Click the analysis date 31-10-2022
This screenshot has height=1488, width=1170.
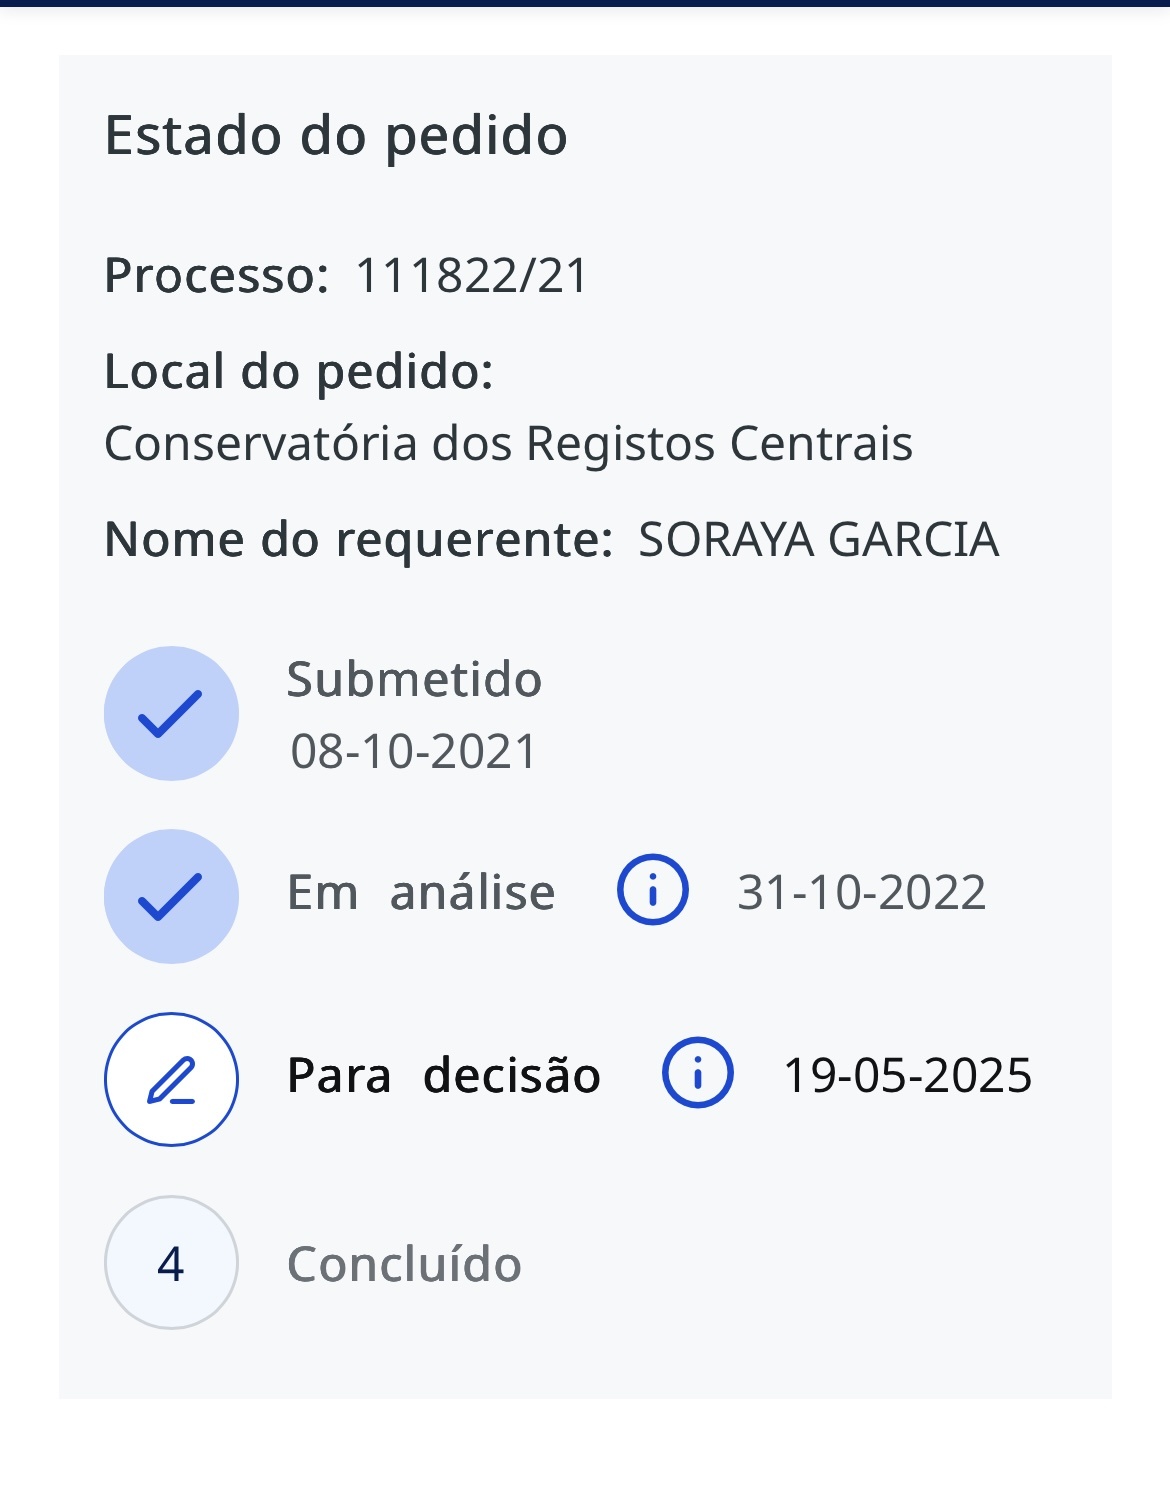(862, 892)
